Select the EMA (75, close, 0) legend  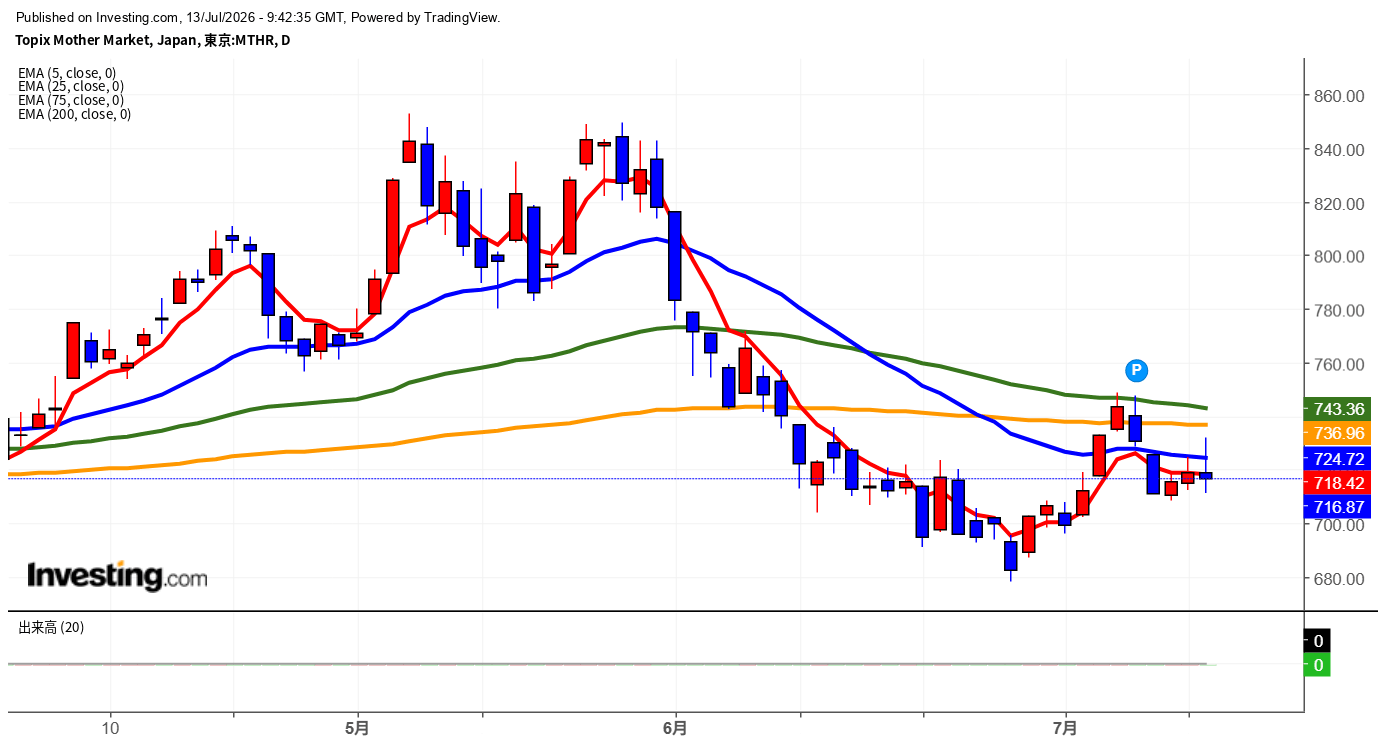71,100
